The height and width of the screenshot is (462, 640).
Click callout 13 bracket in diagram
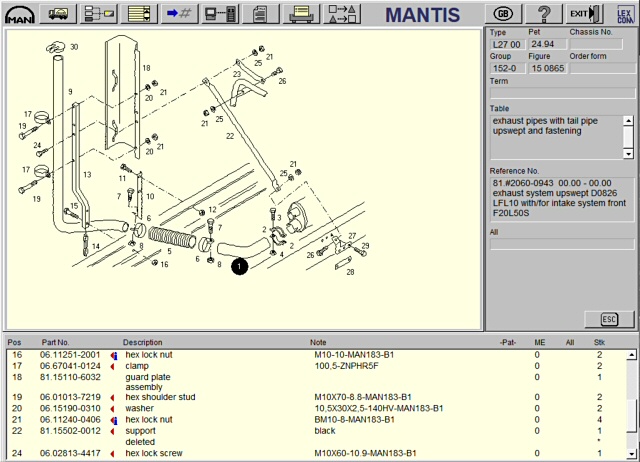[x=87, y=175]
